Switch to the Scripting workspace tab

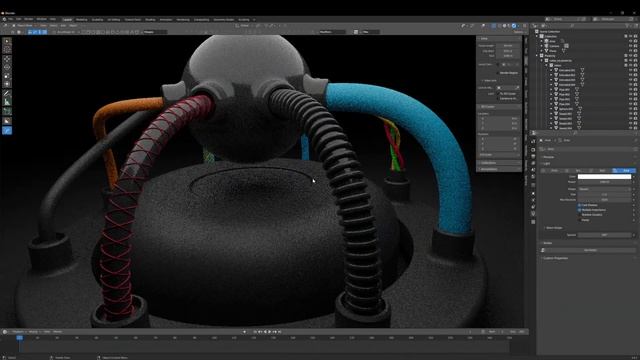[x=244, y=20]
